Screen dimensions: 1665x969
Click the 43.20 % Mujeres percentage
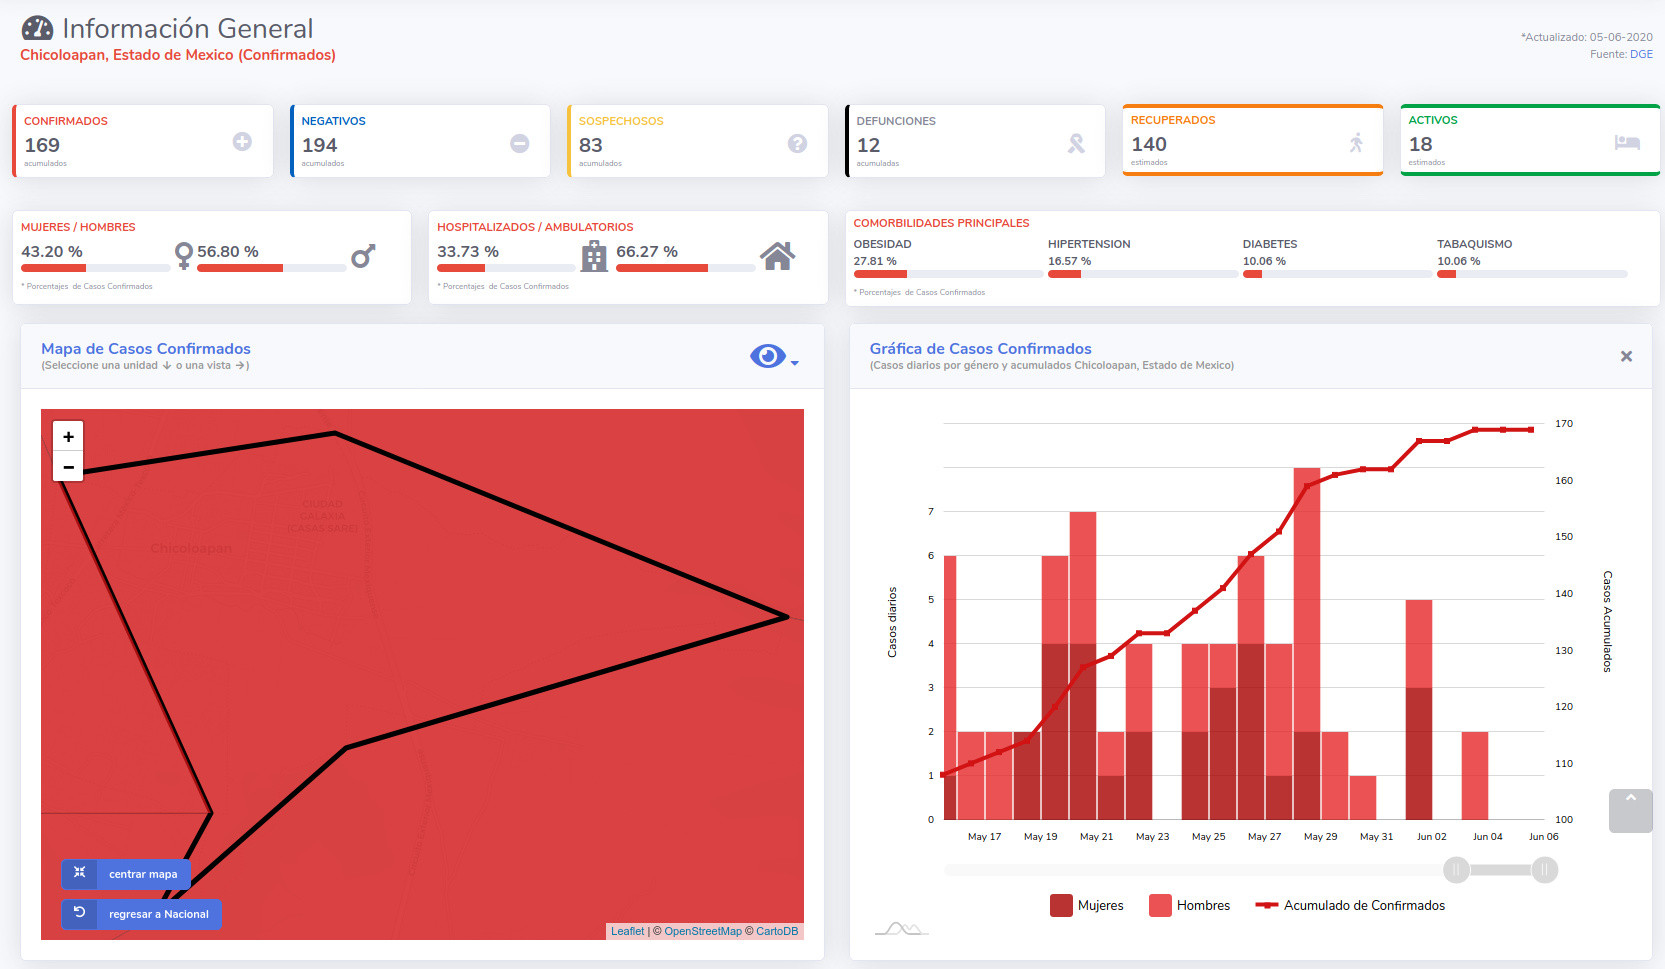[52, 252]
